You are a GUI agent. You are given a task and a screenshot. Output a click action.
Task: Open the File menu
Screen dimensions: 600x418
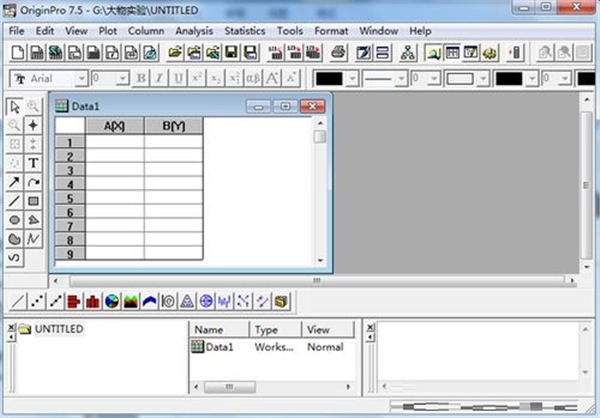pos(16,31)
